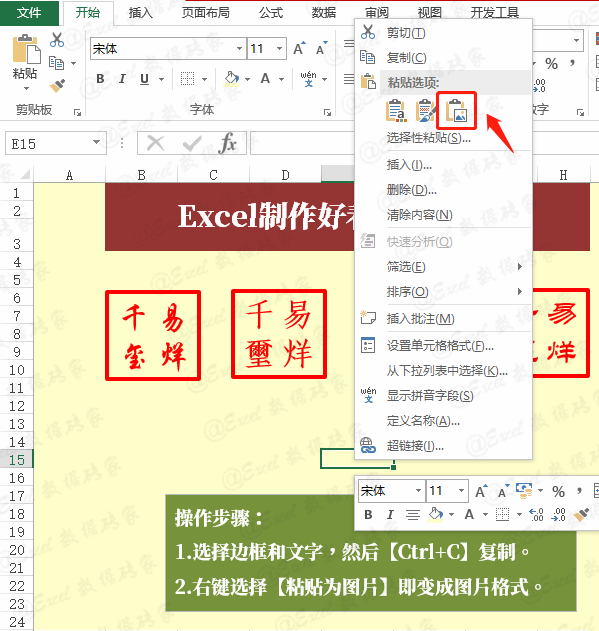Click mini toolbar Format Painter brush
Viewport: 599px width, 631px height.
coord(581,514)
